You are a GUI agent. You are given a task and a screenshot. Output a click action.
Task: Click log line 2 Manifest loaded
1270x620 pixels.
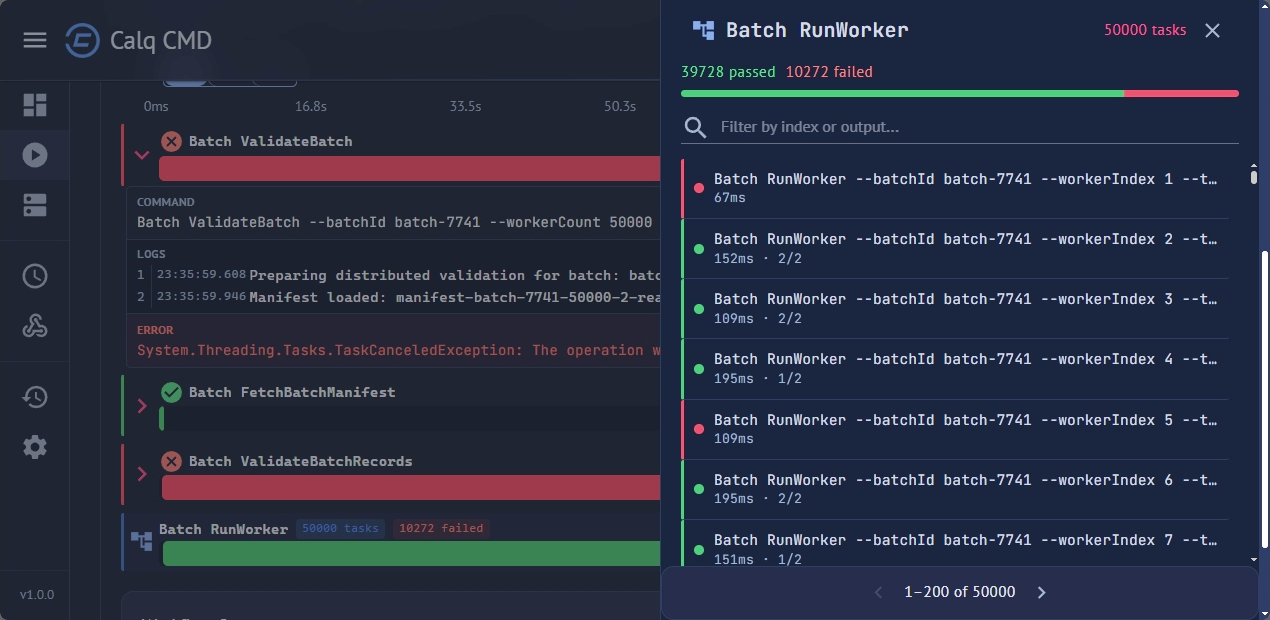pos(454,296)
